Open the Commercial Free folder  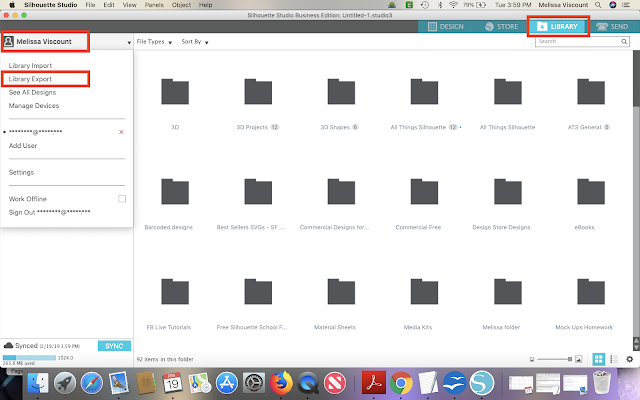(x=424, y=191)
